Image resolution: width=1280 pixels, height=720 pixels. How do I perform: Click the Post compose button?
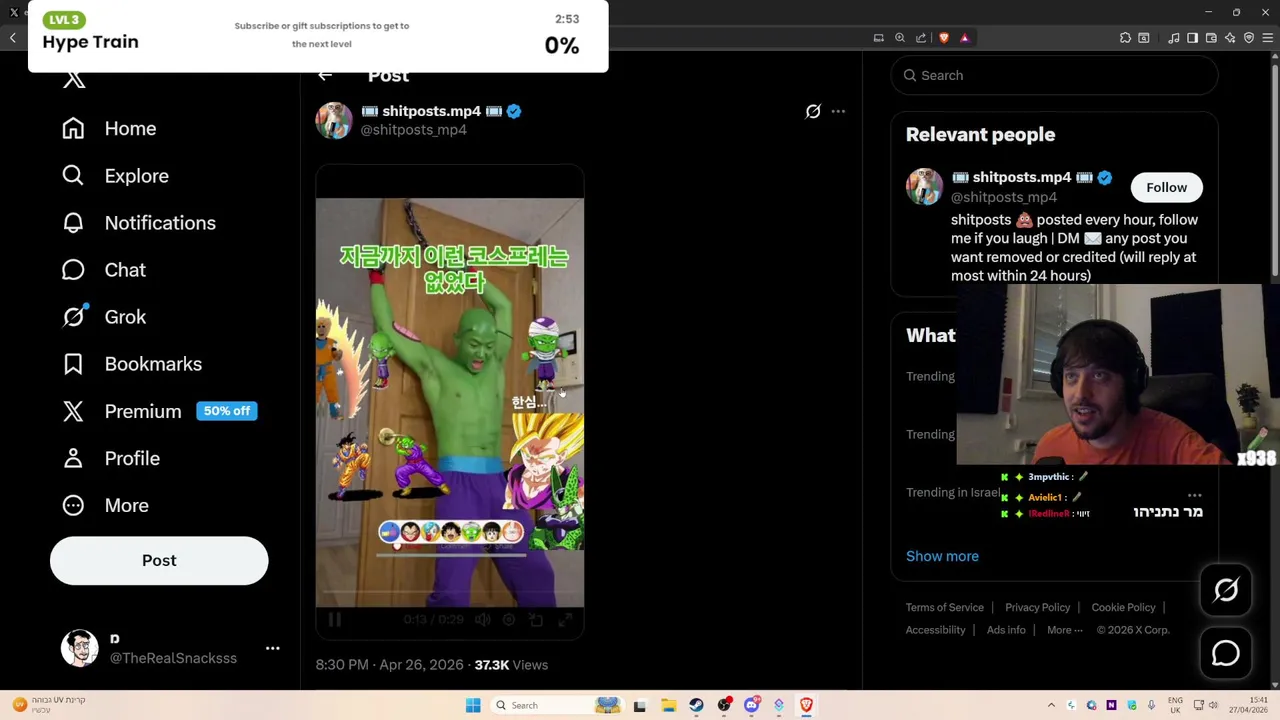click(159, 560)
